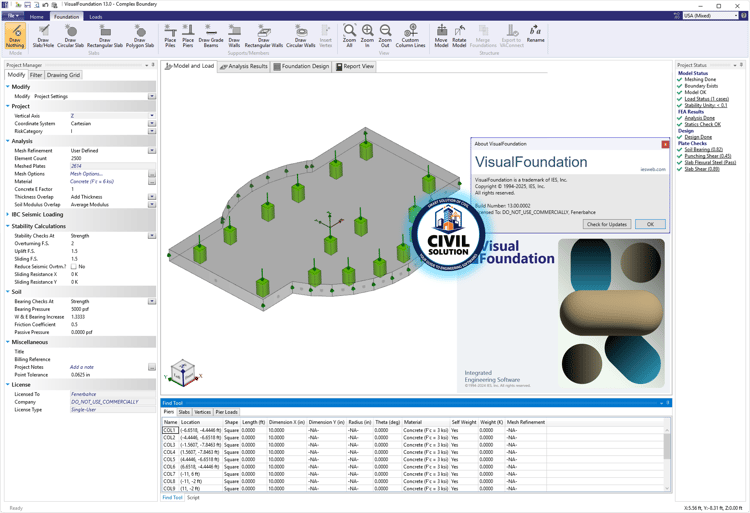Click the Slab Shear (0.89) link
750x513 pixels.
pyautogui.click(x=702, y=169)
